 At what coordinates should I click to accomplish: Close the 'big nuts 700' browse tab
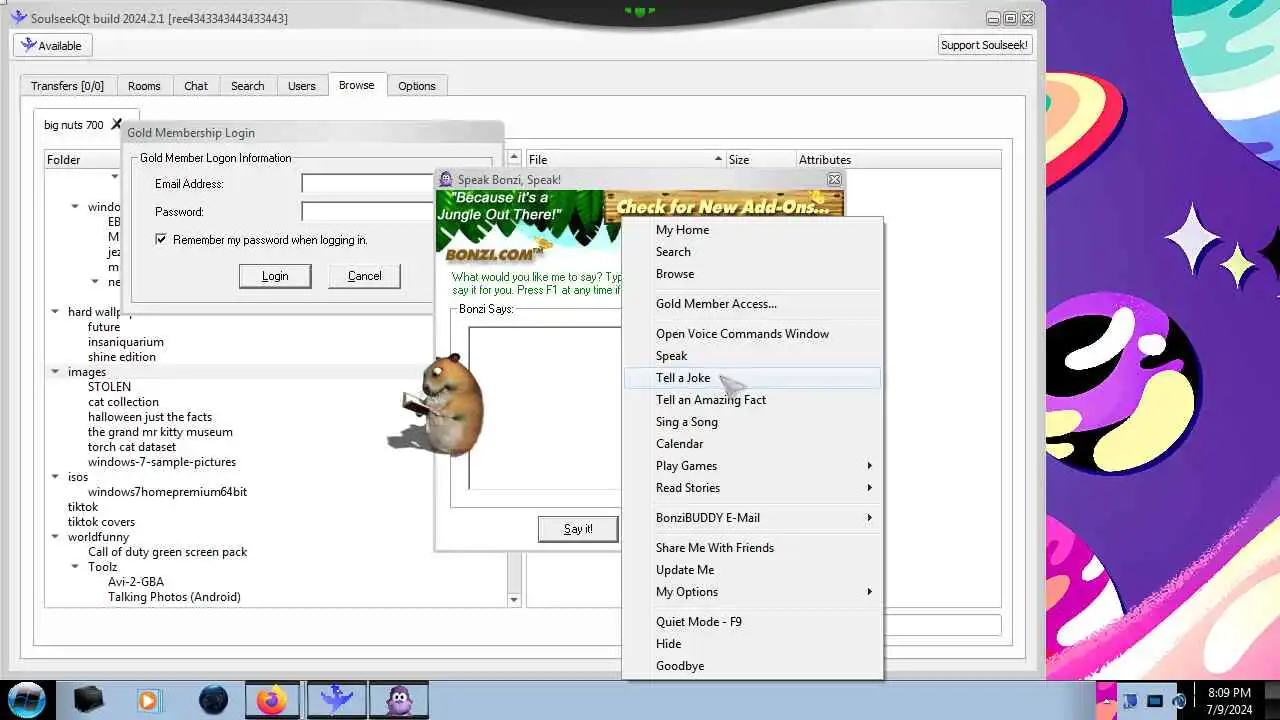[116, 125]
